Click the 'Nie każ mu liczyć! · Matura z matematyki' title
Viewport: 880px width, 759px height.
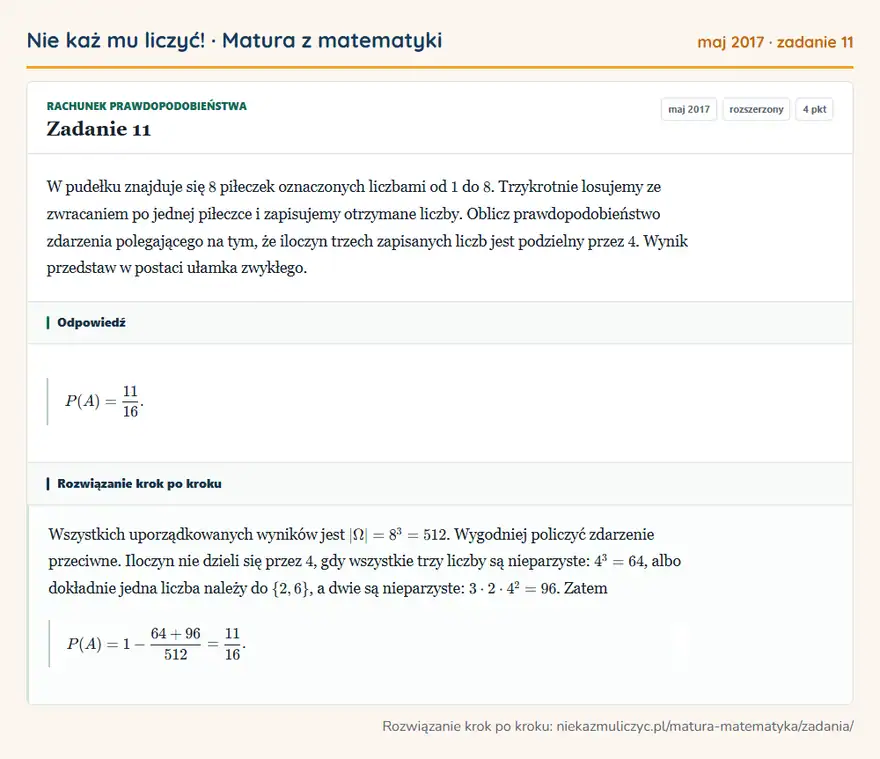point(234,40)
